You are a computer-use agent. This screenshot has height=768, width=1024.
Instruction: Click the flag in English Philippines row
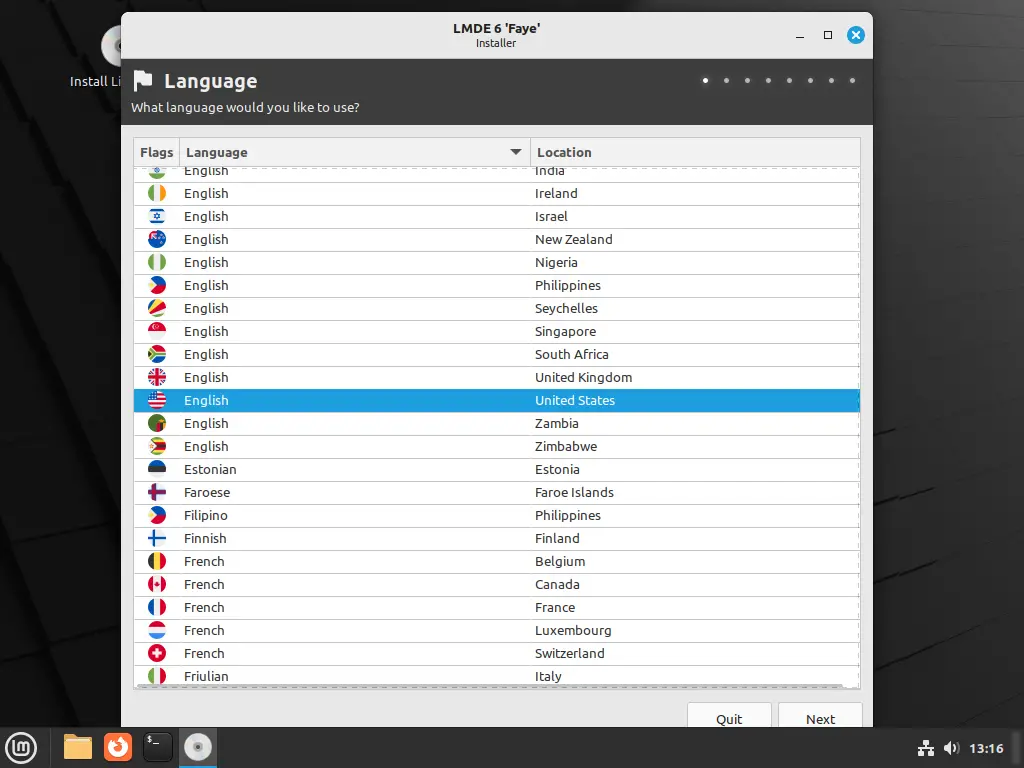[157, 285]
